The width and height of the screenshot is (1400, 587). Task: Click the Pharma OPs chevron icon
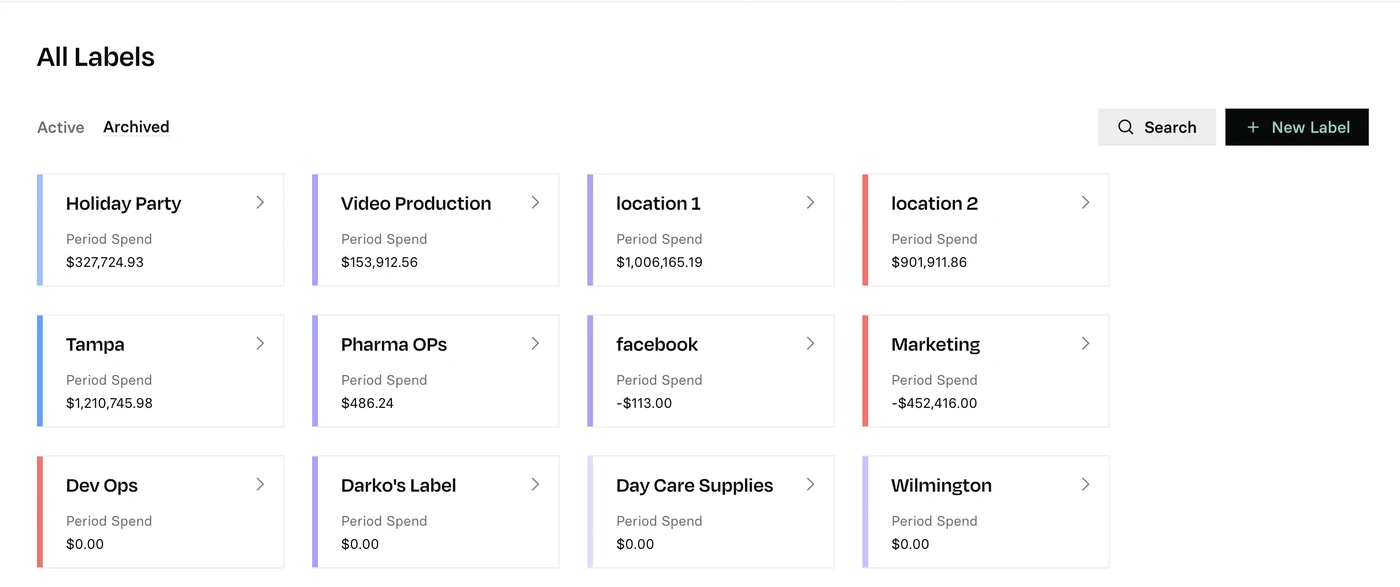coord(535,343)
